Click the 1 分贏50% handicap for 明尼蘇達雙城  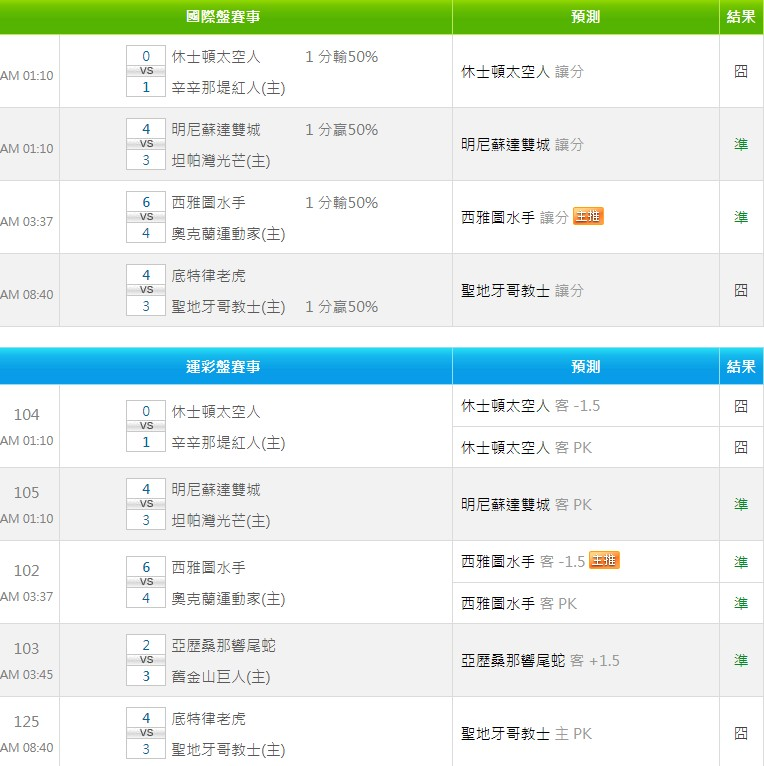341,129
